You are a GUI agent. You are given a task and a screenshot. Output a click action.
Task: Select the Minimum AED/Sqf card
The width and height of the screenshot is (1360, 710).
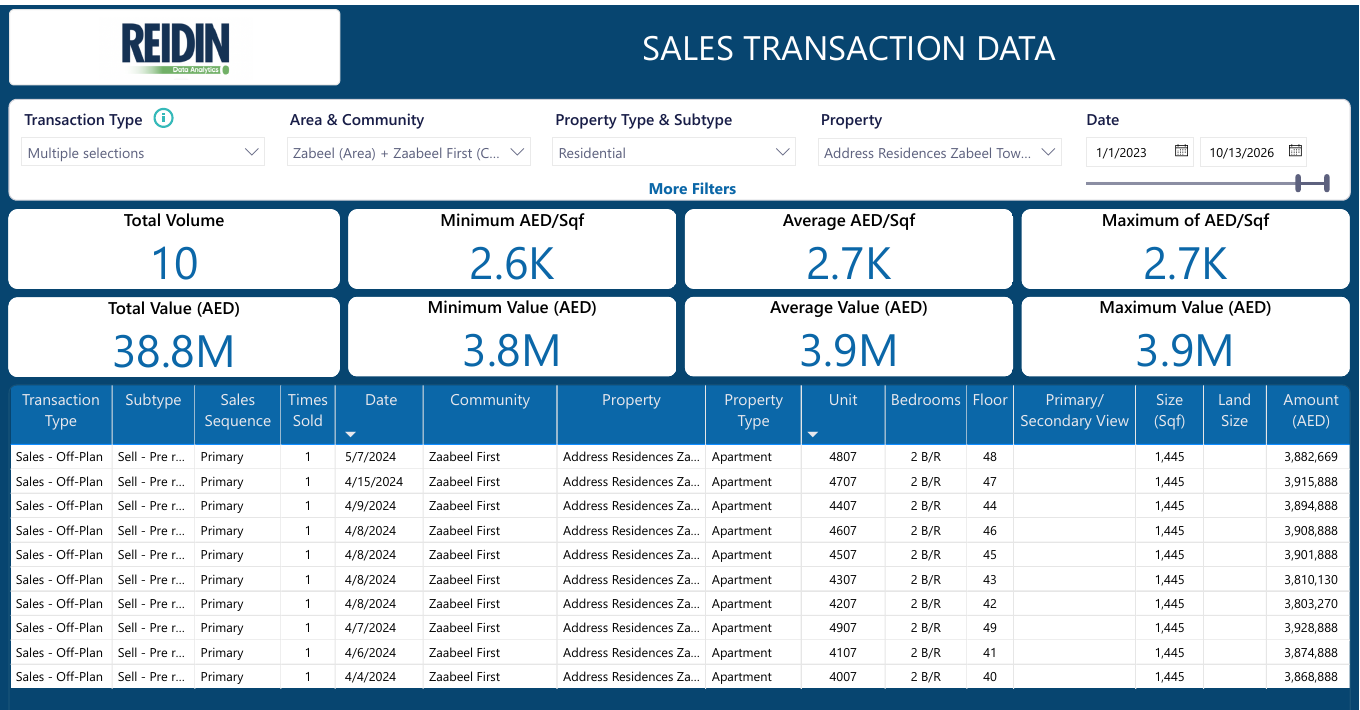512,249
